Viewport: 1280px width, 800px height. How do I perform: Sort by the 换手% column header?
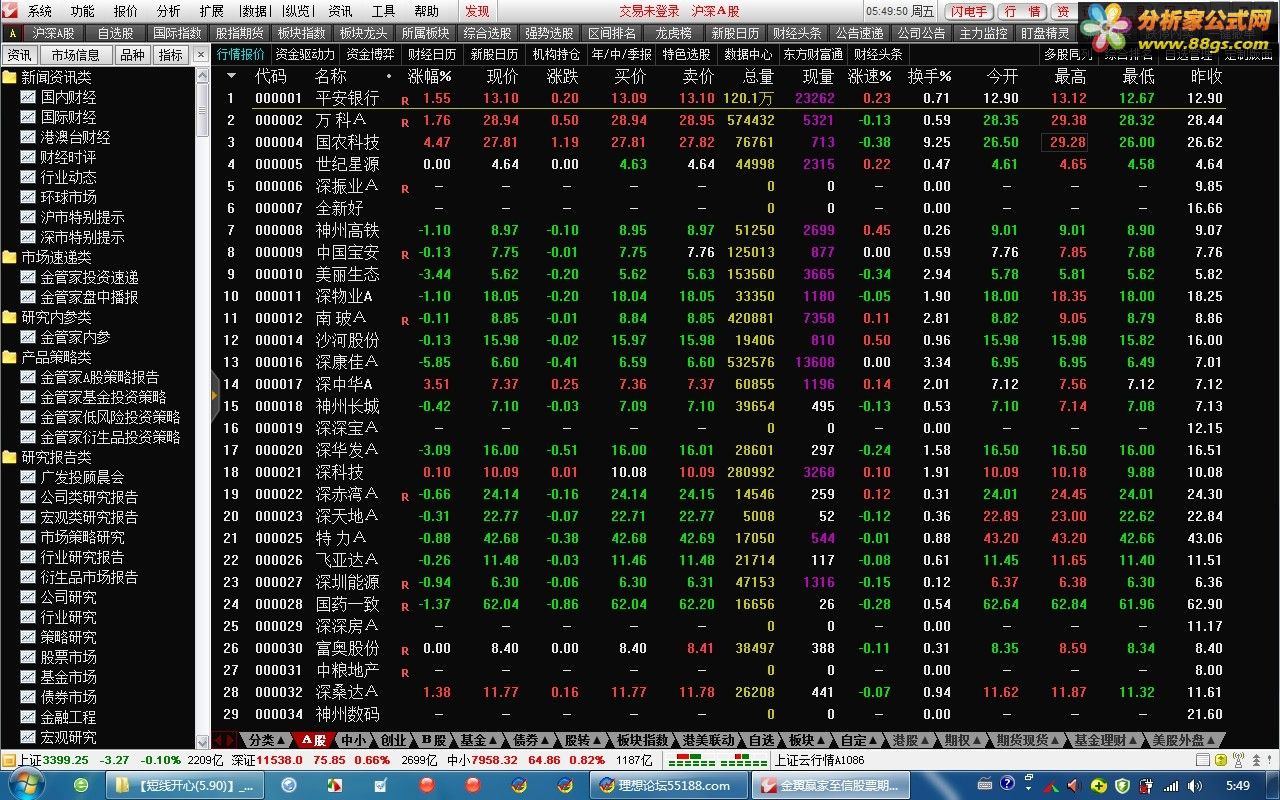929,76
